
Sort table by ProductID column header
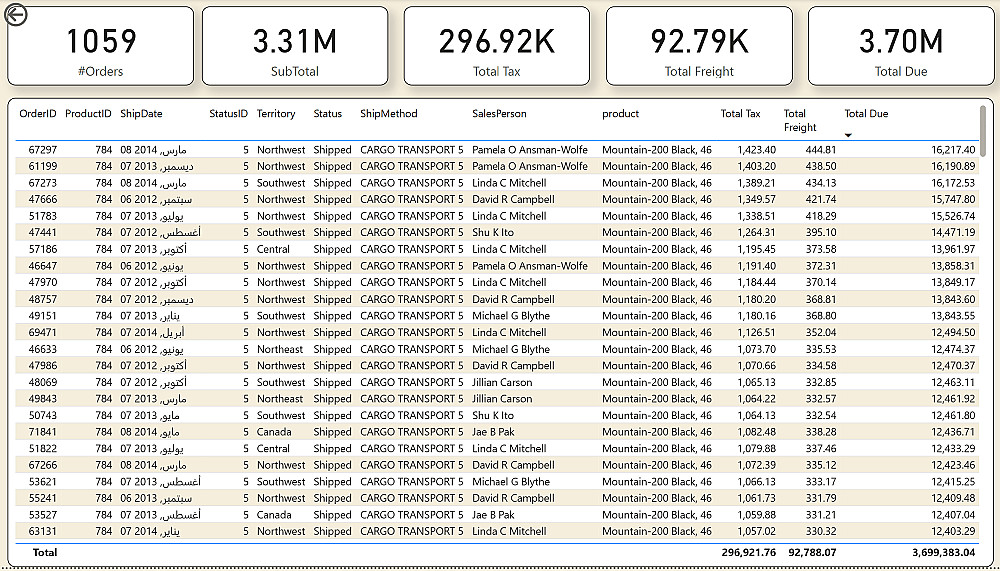88,114
